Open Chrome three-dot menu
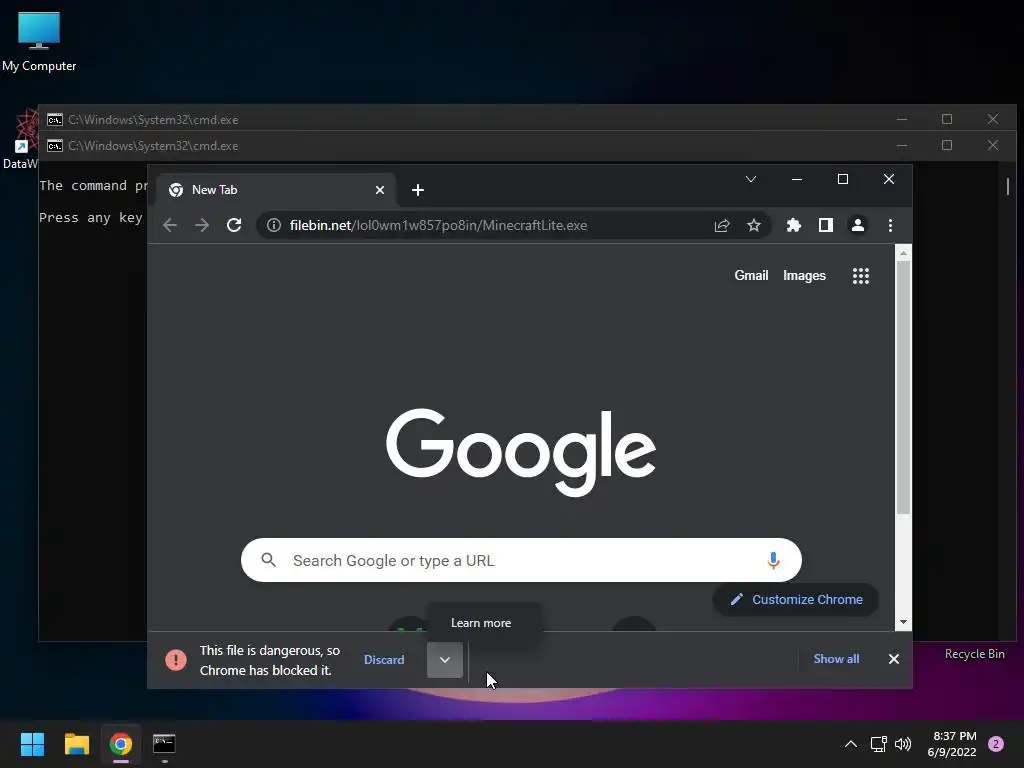 tap(890, 225)
